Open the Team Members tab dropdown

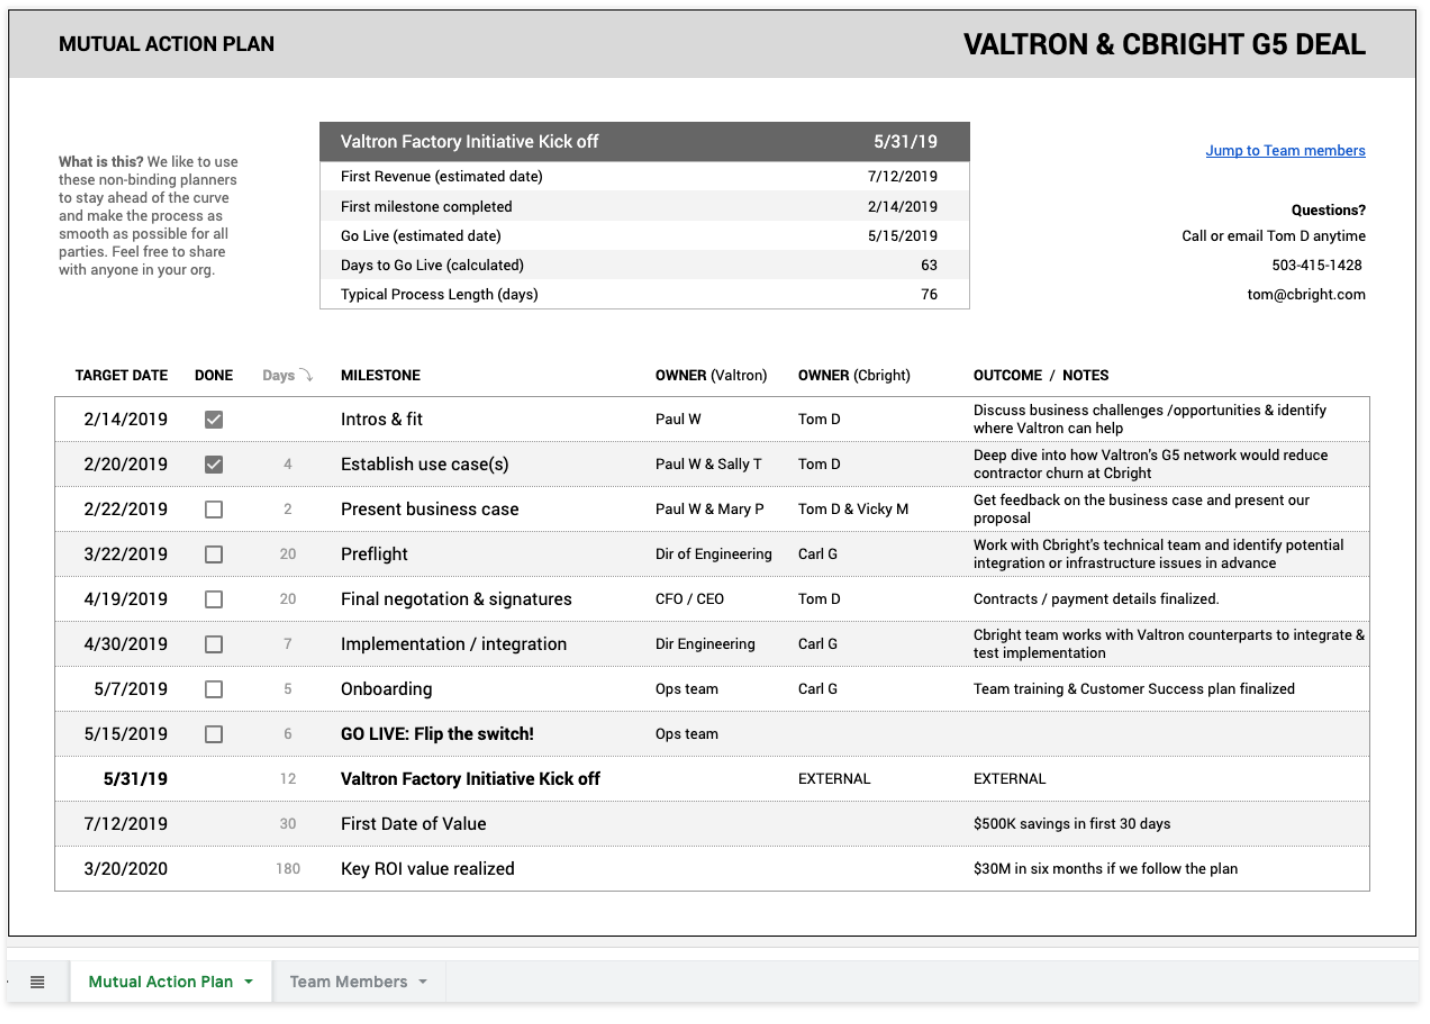(x=424, y=981)
